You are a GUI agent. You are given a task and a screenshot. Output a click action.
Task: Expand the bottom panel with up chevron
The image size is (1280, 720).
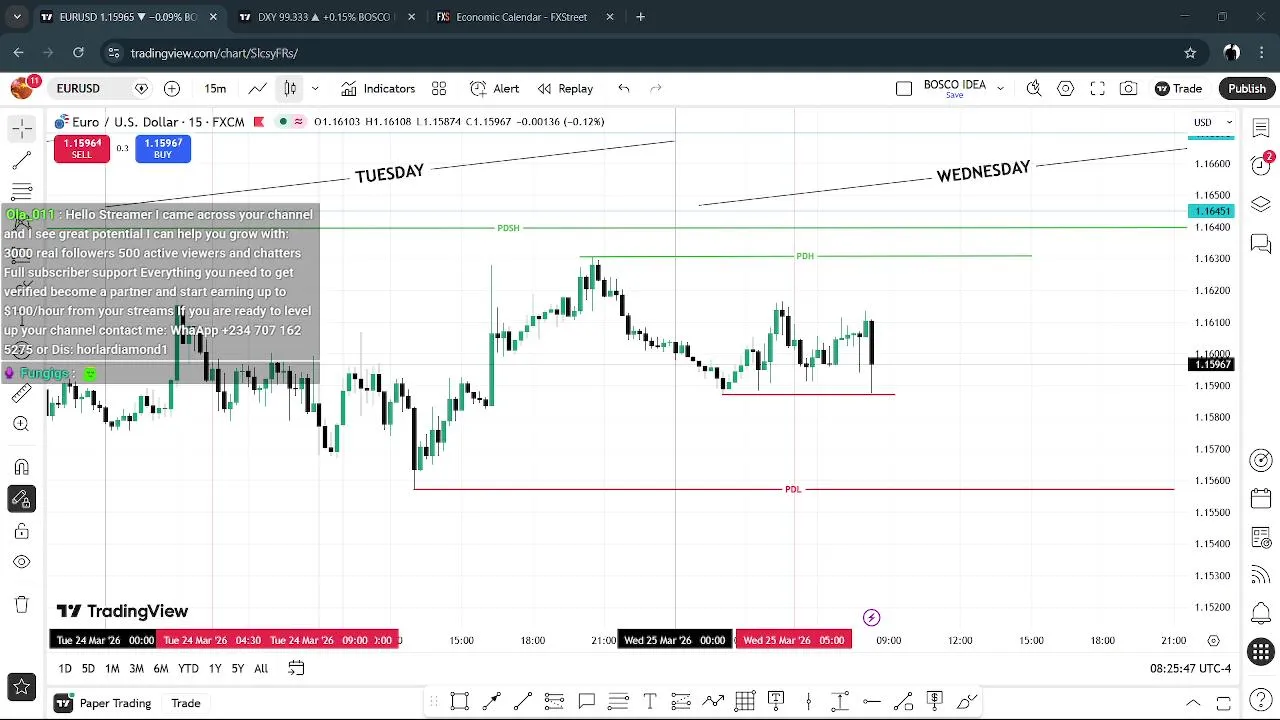pos(1193,703)
